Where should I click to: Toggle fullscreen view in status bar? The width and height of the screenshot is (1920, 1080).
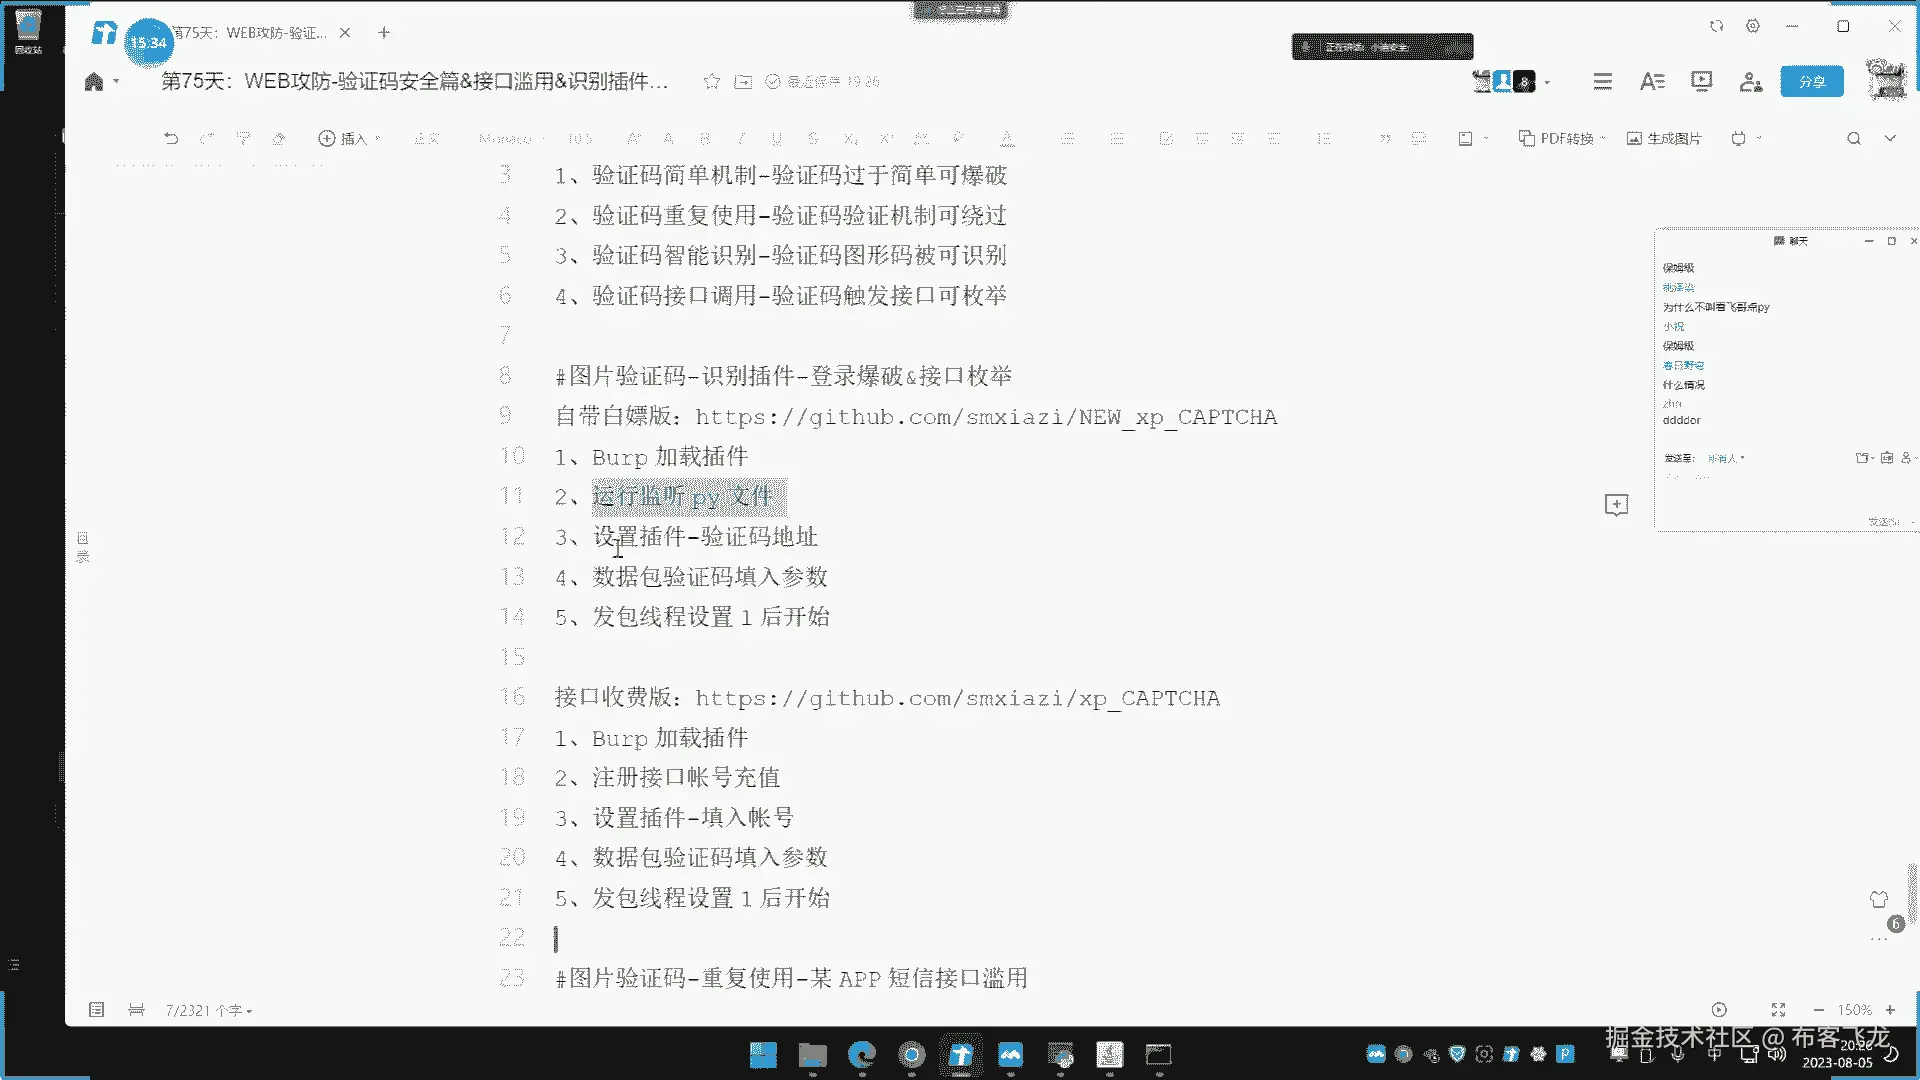[1778, 1010]
